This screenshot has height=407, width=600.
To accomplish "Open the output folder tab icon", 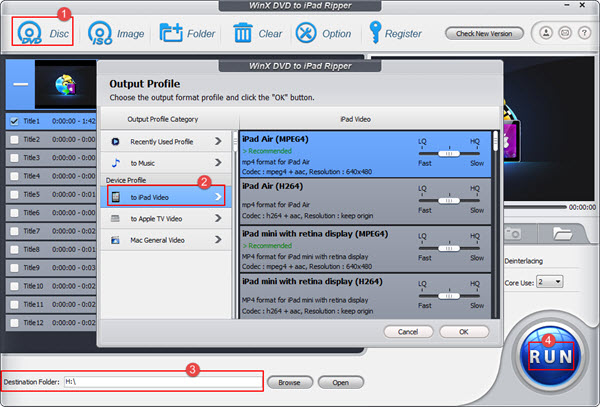I will coord(562,233).
